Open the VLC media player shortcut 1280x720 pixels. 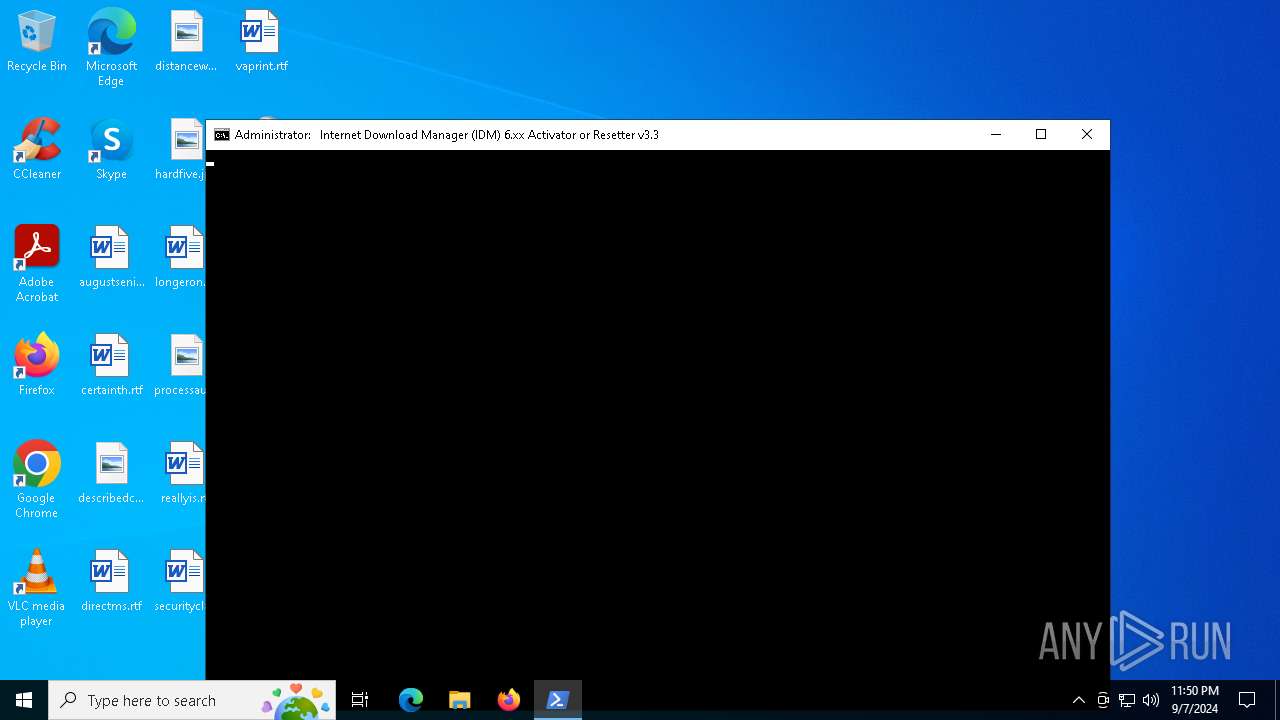(x=37, y=588)
